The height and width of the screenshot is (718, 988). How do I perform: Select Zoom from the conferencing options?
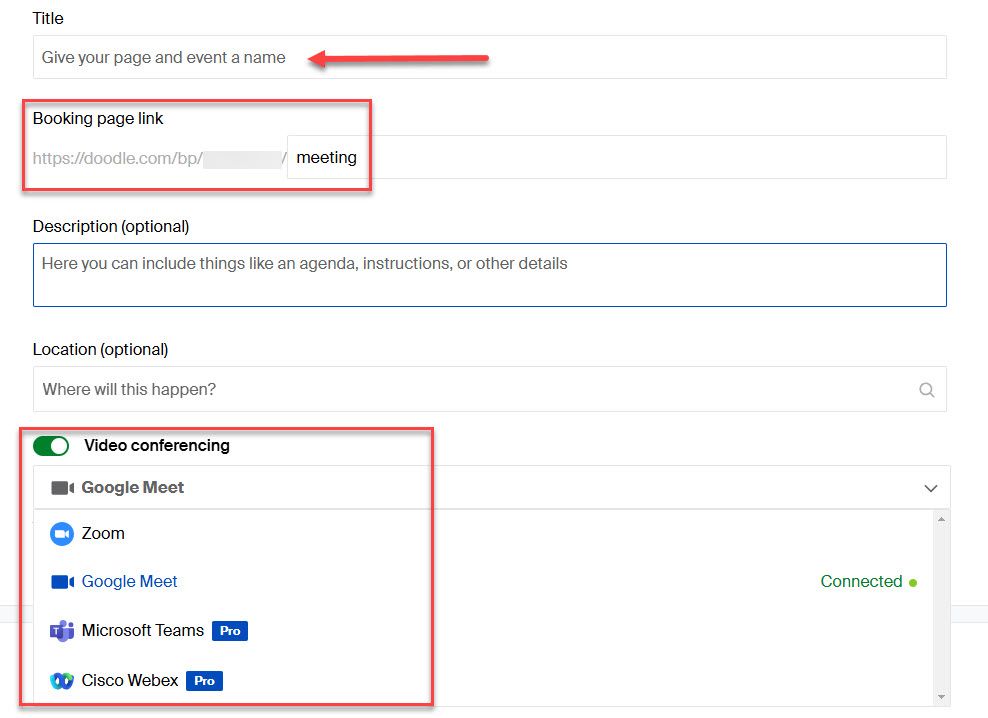103,533
